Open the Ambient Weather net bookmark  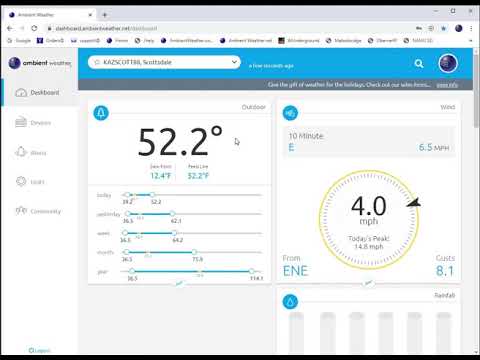point(246,40)
